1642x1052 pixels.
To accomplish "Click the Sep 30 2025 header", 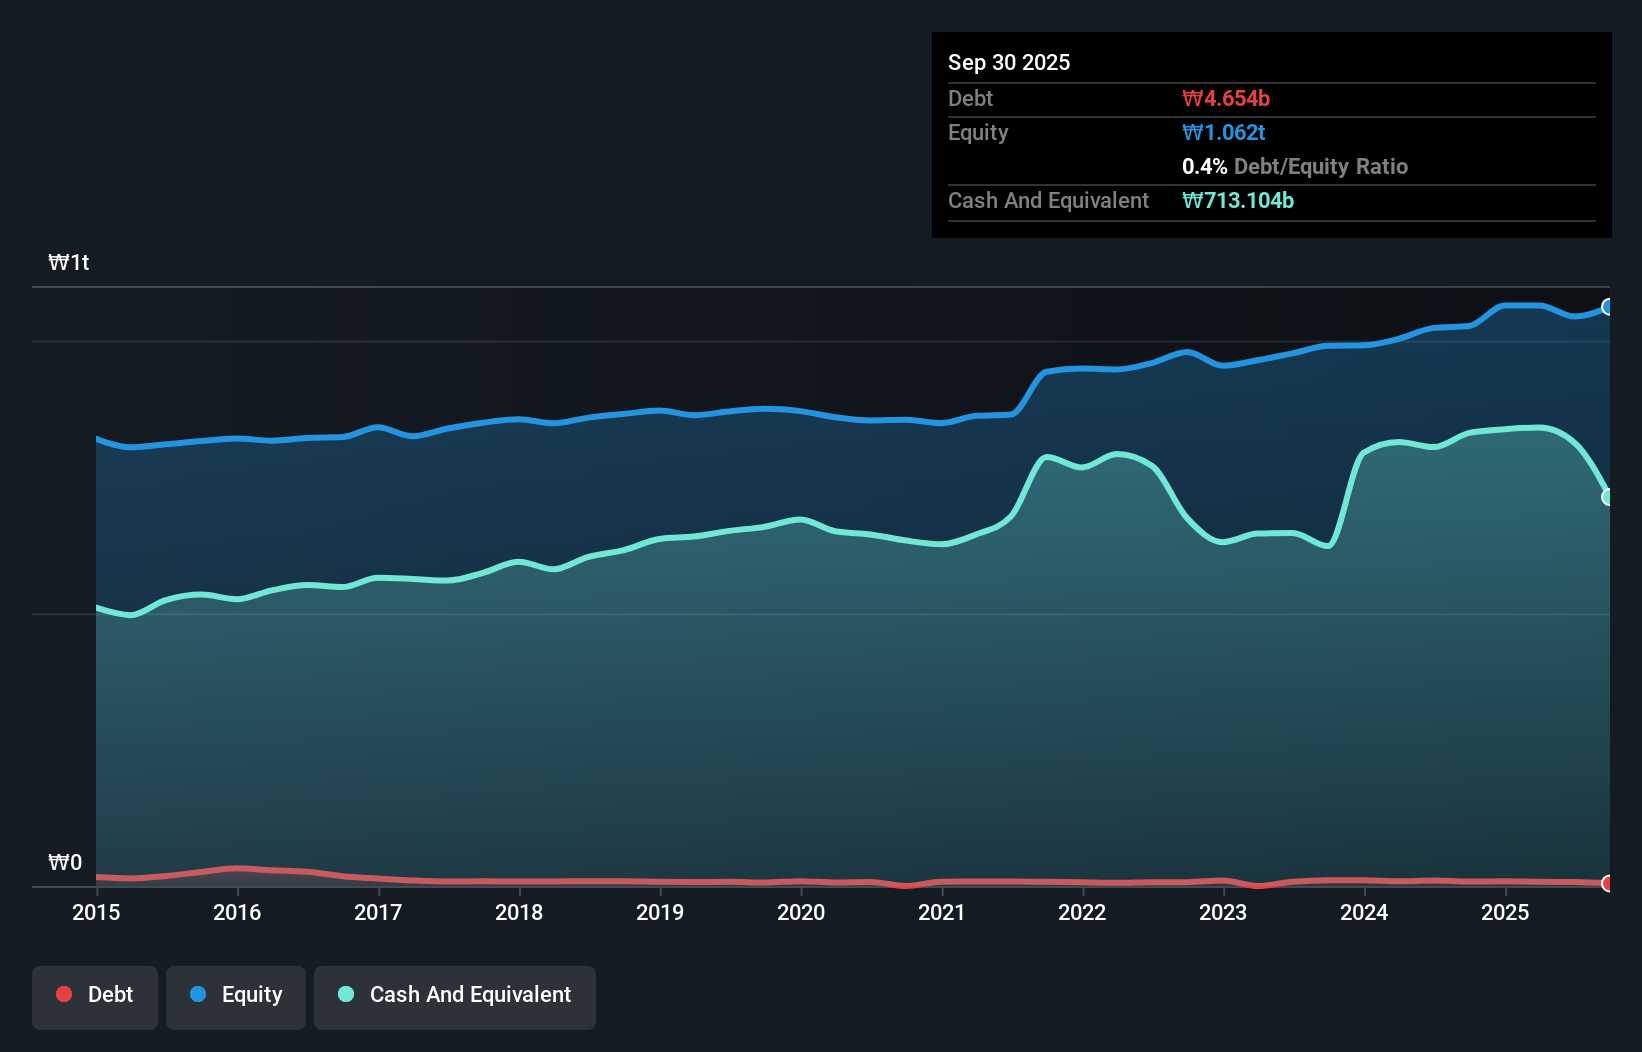I will [x=1010, y=62].
